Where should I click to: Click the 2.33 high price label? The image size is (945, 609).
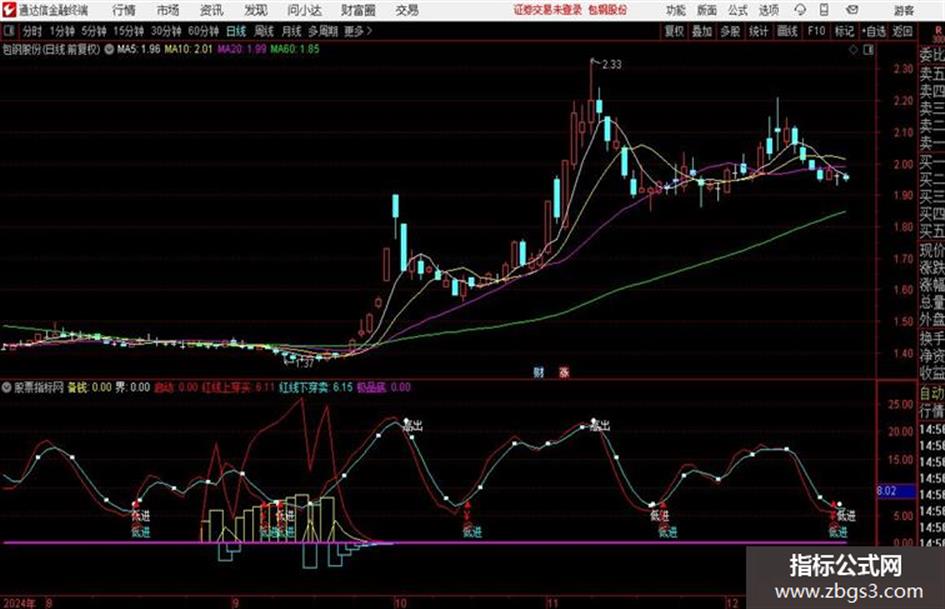point(611,64)
